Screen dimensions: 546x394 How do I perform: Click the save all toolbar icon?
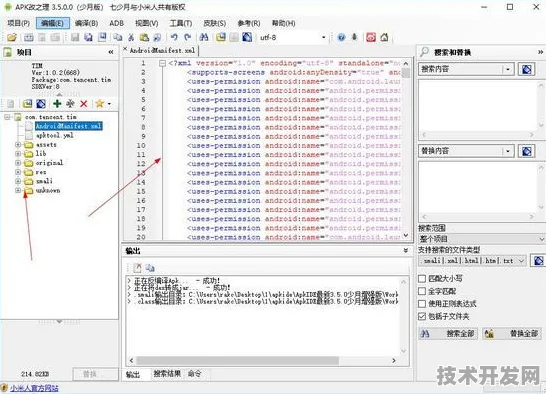click(x=88, y=37)
